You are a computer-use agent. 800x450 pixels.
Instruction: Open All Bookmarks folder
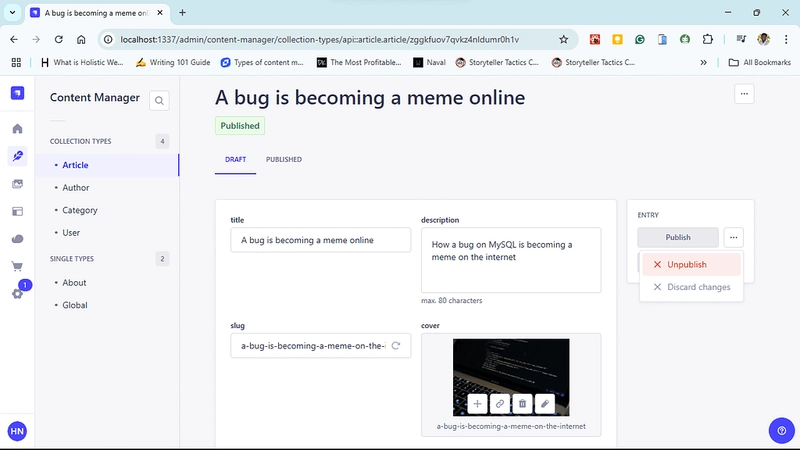point(760,62)
